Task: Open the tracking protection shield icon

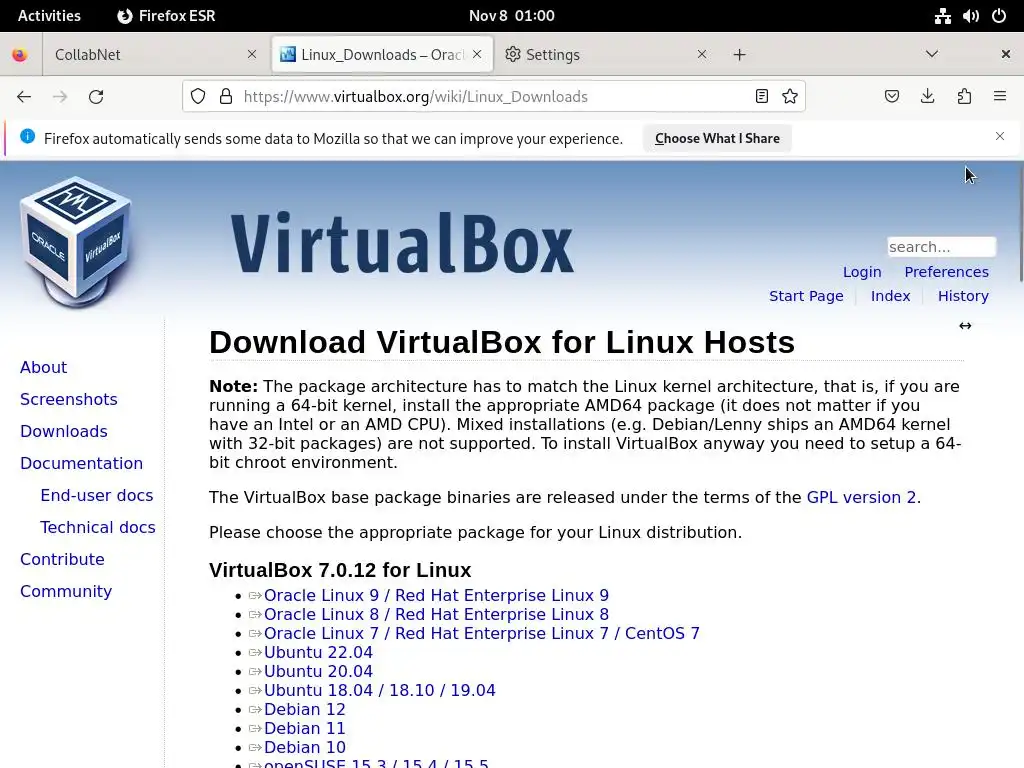Action: (198, 97)
